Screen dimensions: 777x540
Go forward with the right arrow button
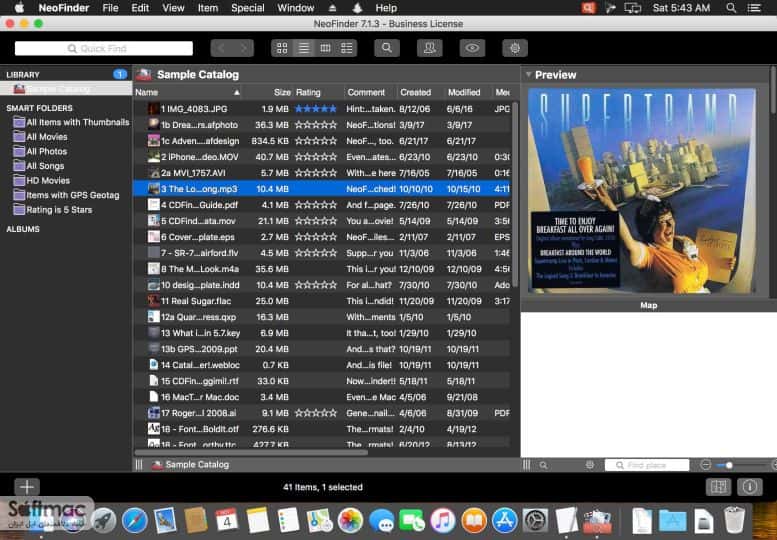click(x=243, y=48)
